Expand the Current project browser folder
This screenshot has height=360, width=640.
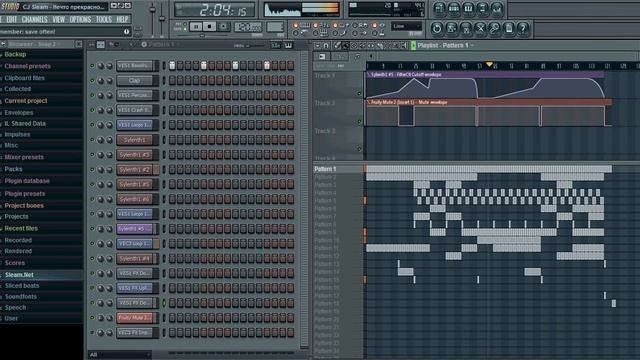[26, 101]
